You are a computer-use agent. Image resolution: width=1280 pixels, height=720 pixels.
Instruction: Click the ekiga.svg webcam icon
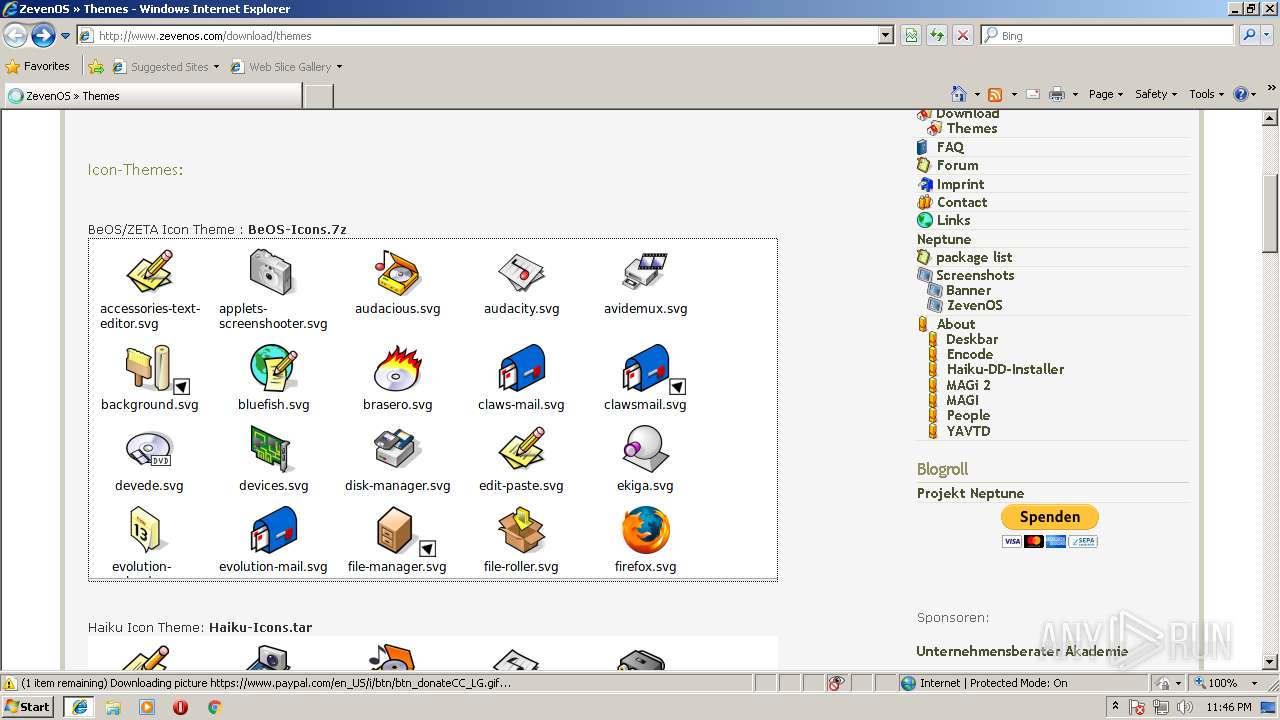pyautogui.click(x=645, y=450)
